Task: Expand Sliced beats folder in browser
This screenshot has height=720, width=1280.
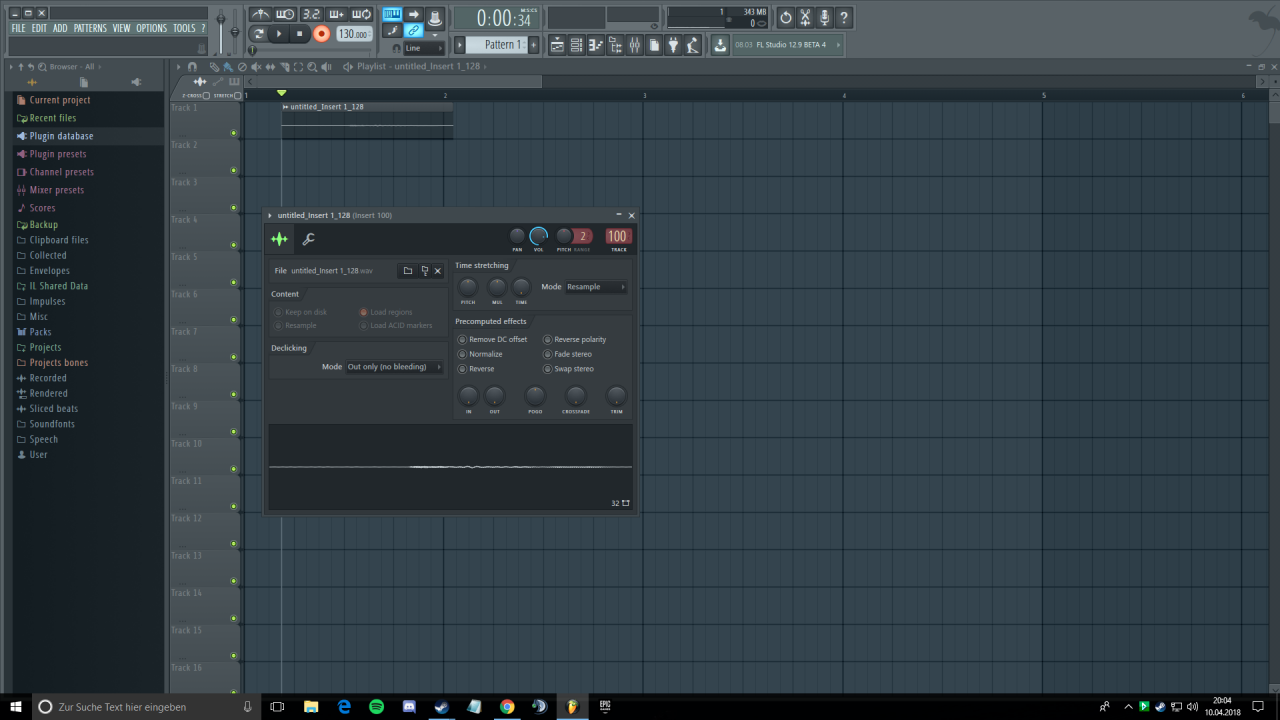Action: coord(53,409)
